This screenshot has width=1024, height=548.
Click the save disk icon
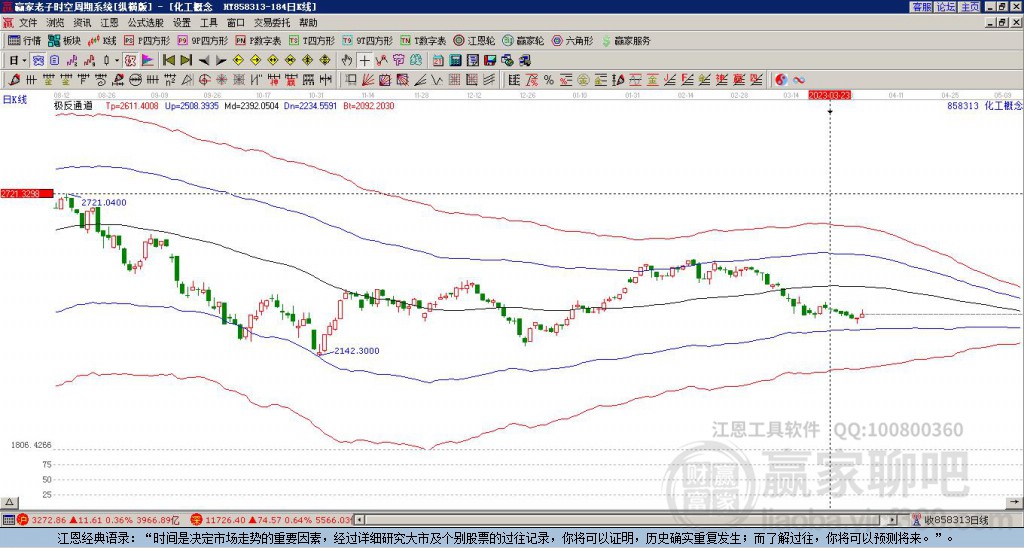coord(490,61)
